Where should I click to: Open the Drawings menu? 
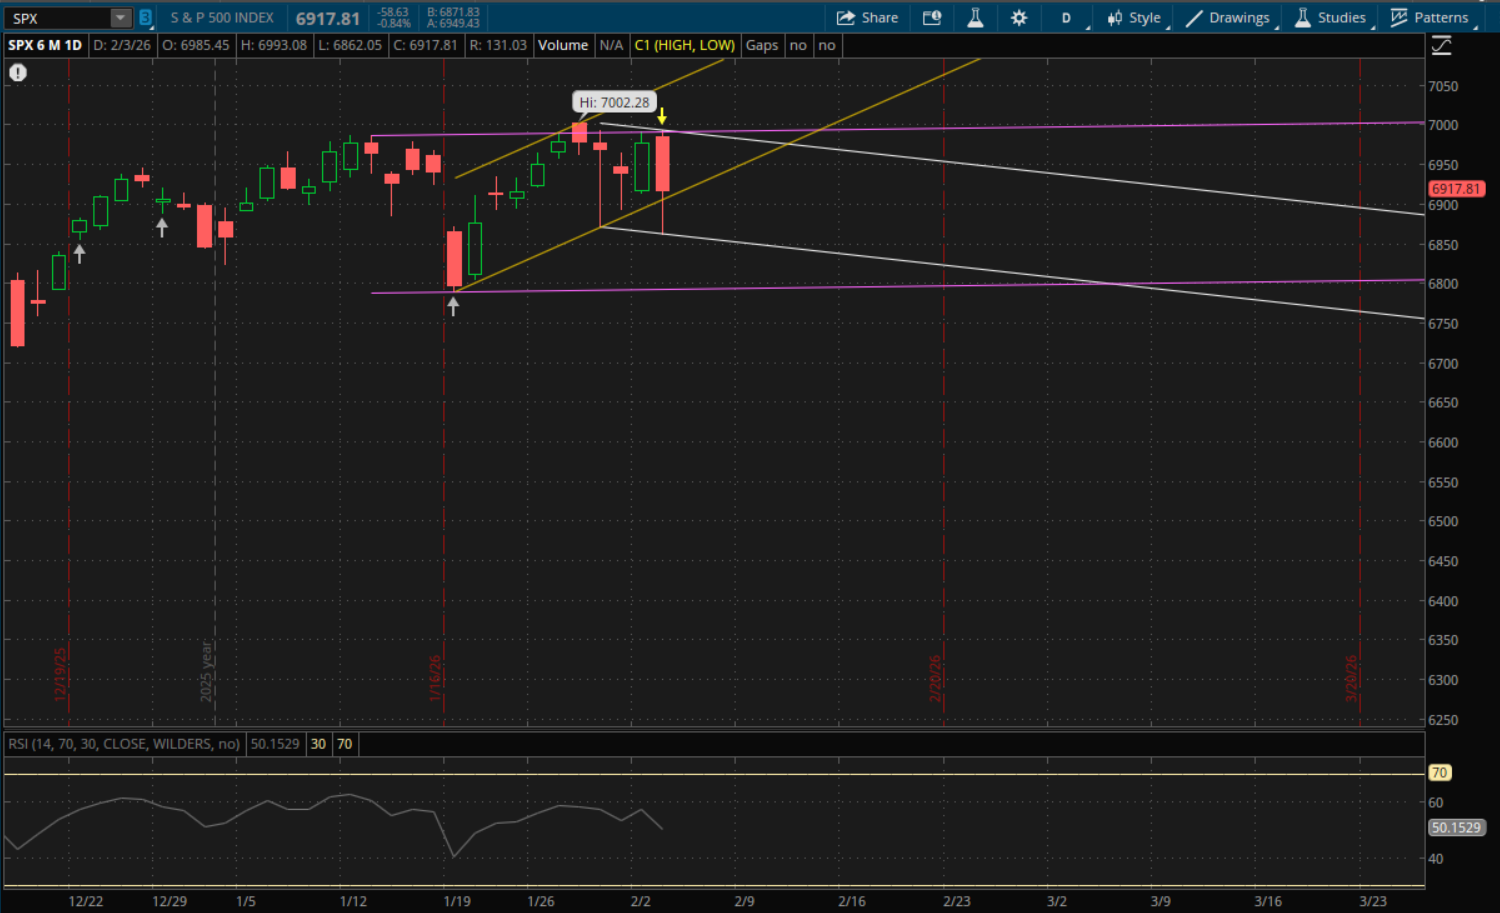coord(1228,18)
